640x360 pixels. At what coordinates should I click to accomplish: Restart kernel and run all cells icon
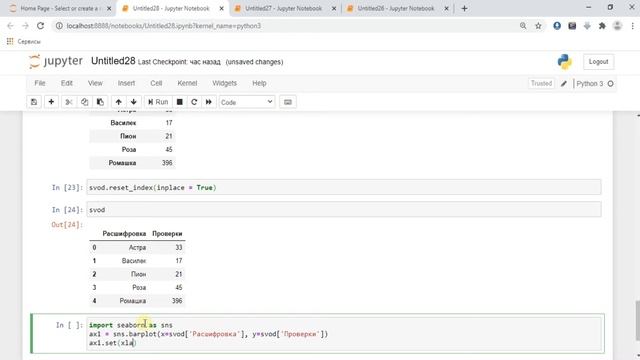pyautogui.click(x=209, y=102)
